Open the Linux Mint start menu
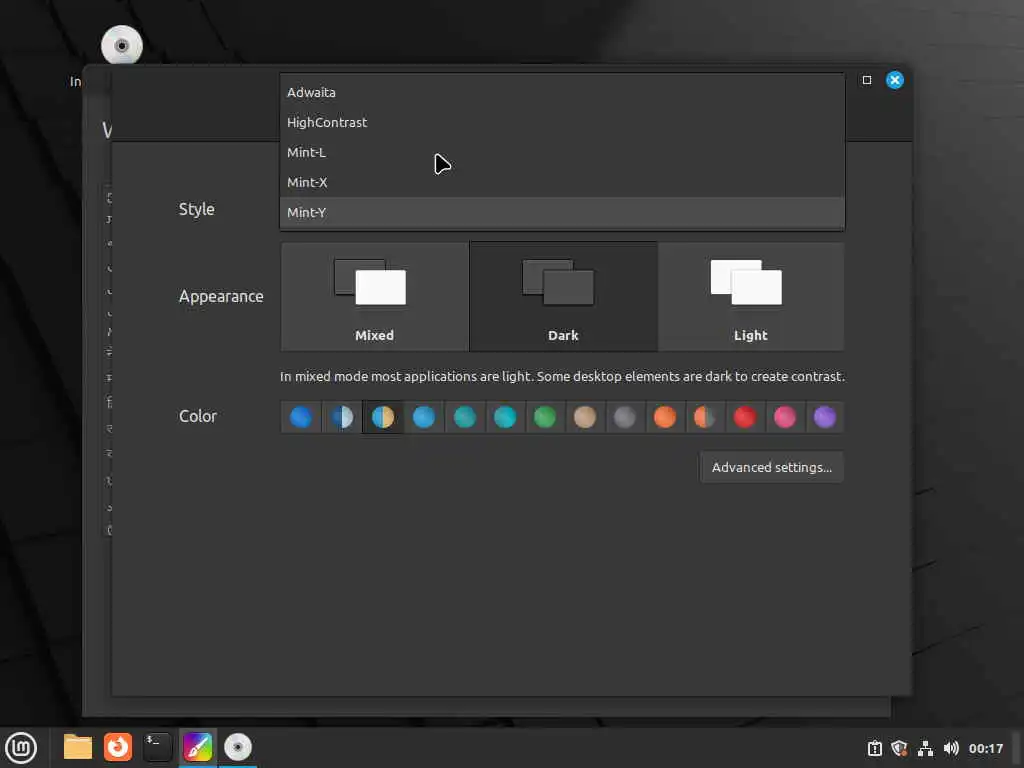 coord(21,748)
